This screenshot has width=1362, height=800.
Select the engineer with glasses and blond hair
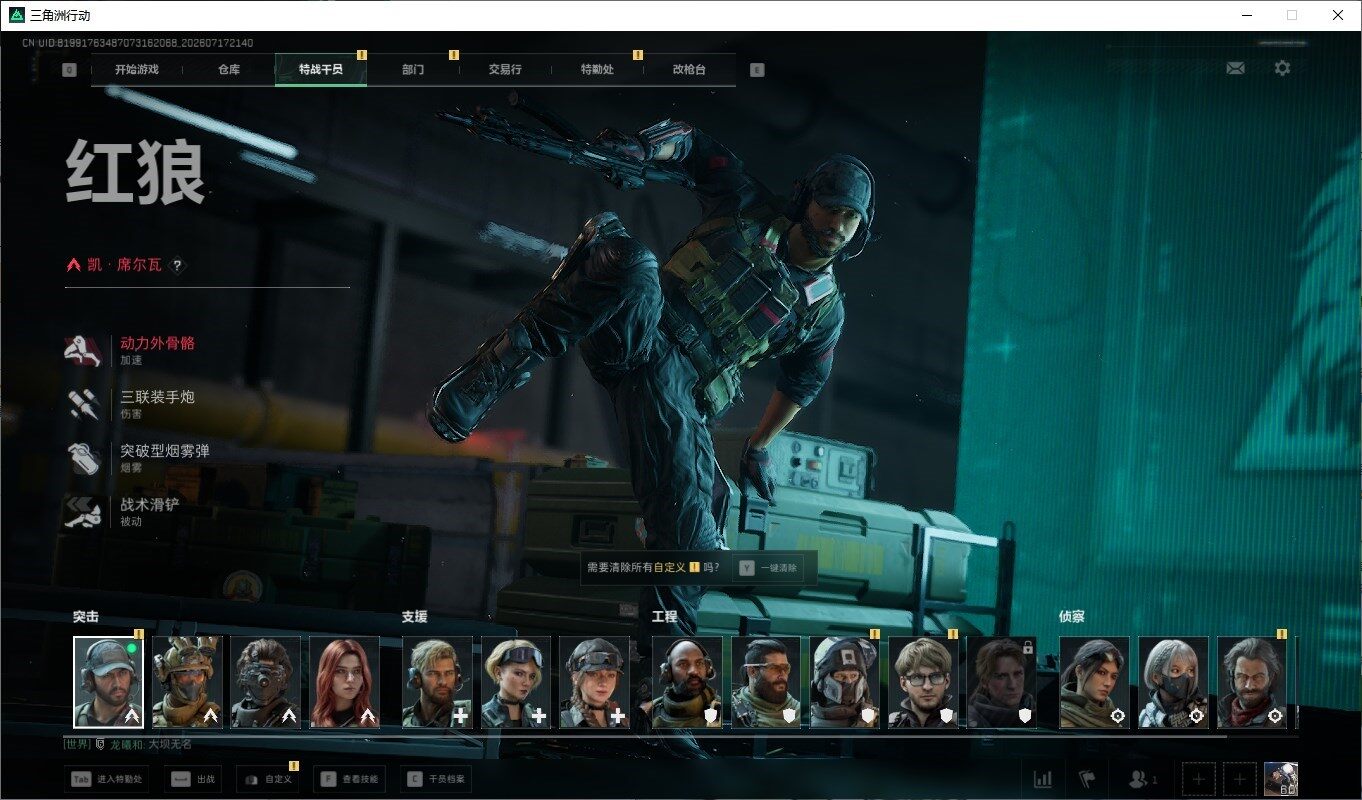[x=923, y=682]
